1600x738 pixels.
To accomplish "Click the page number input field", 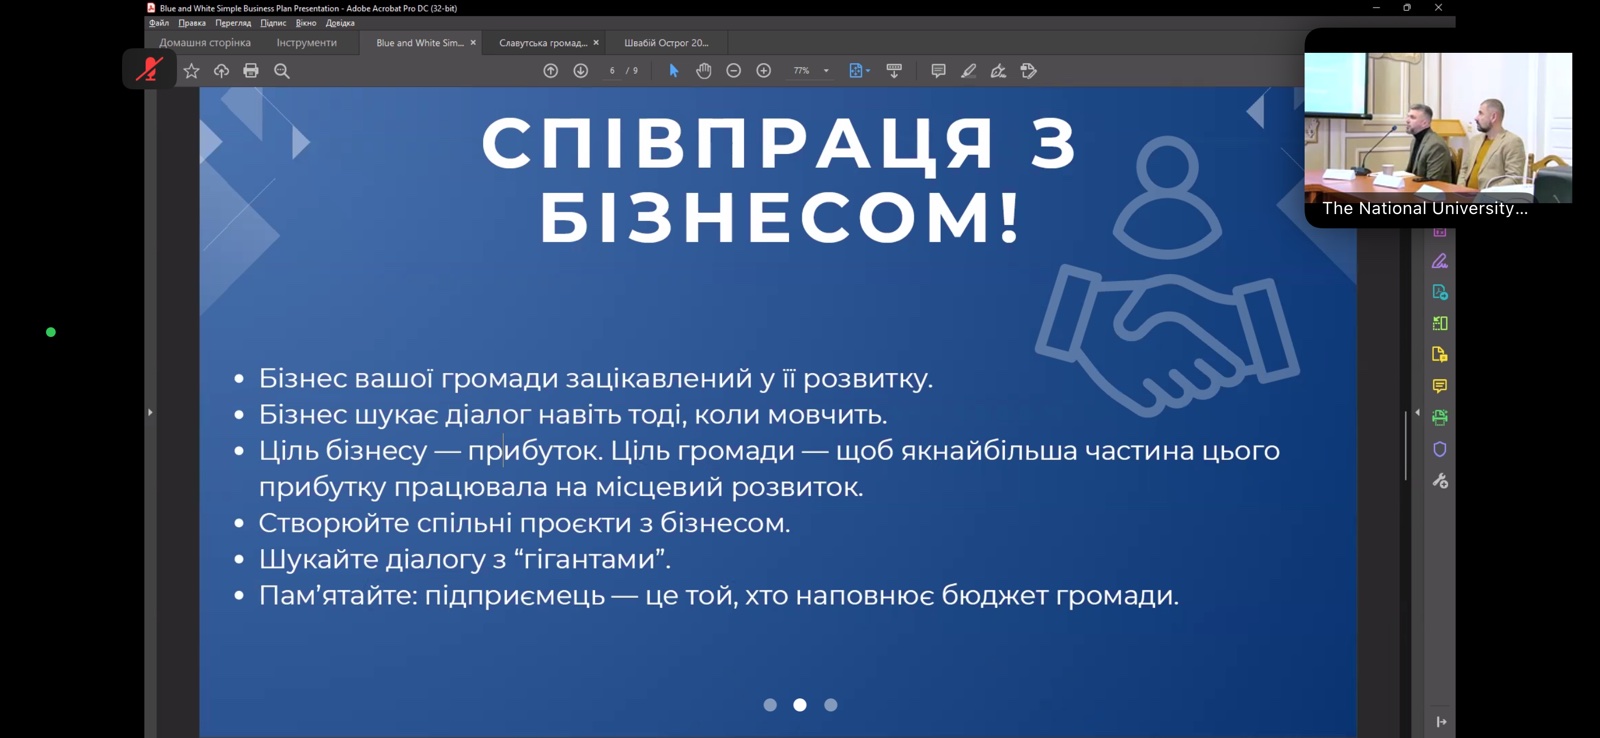I will pyautogui.click(x=612, y=71).
